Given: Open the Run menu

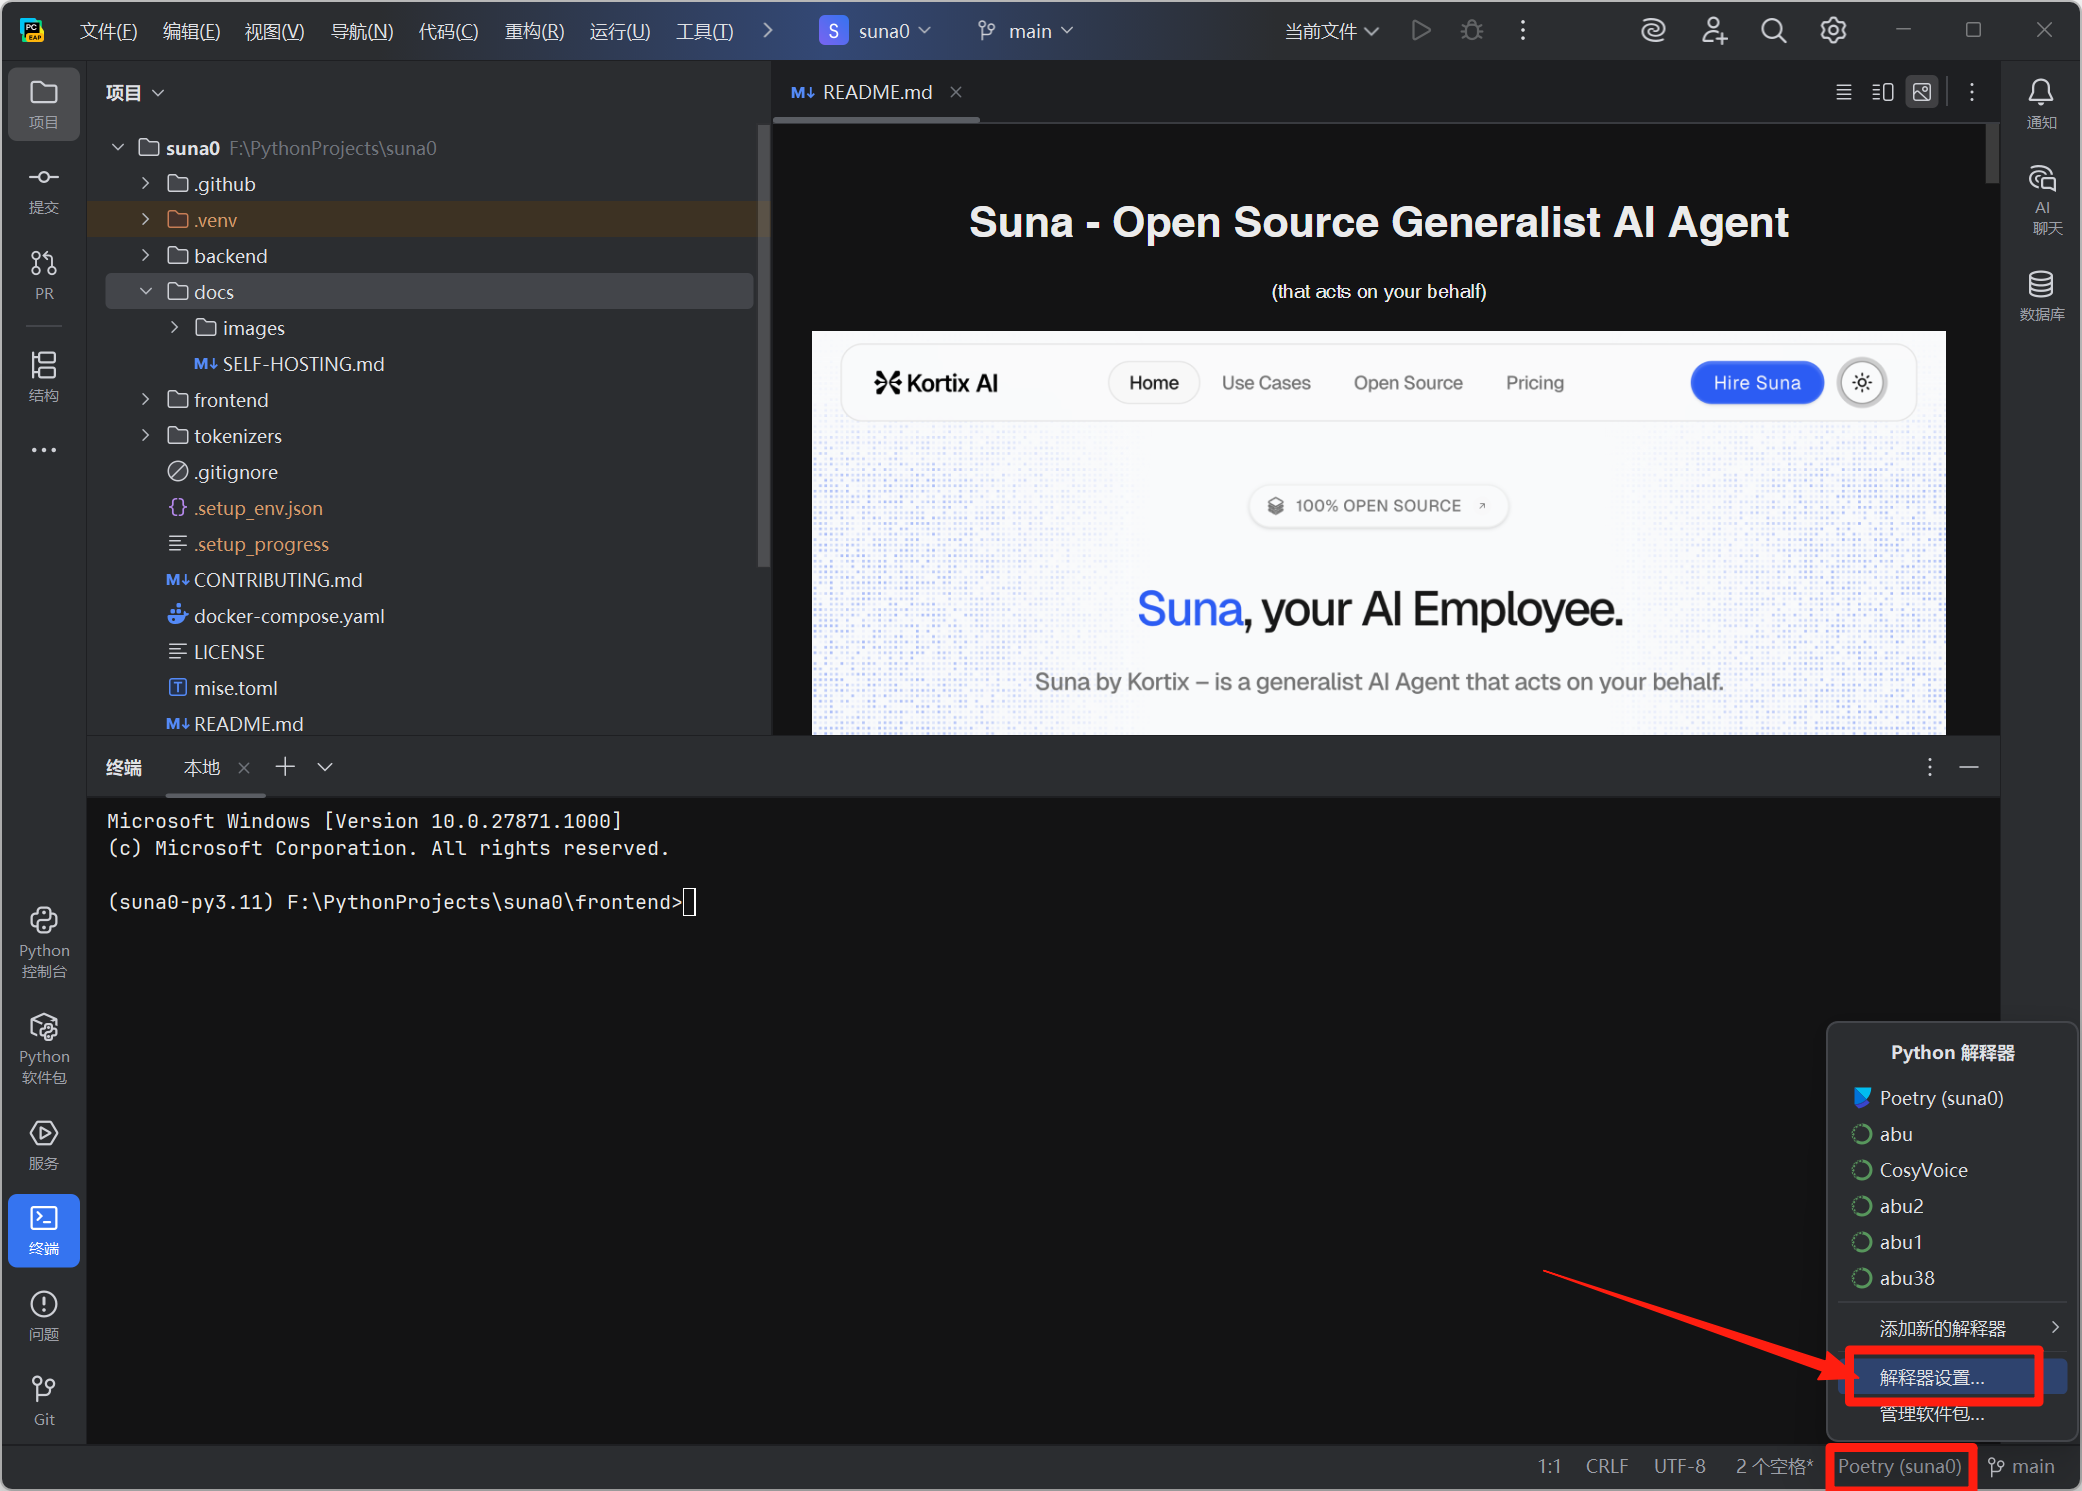Looking at the screenshot, I should [619, 31].
